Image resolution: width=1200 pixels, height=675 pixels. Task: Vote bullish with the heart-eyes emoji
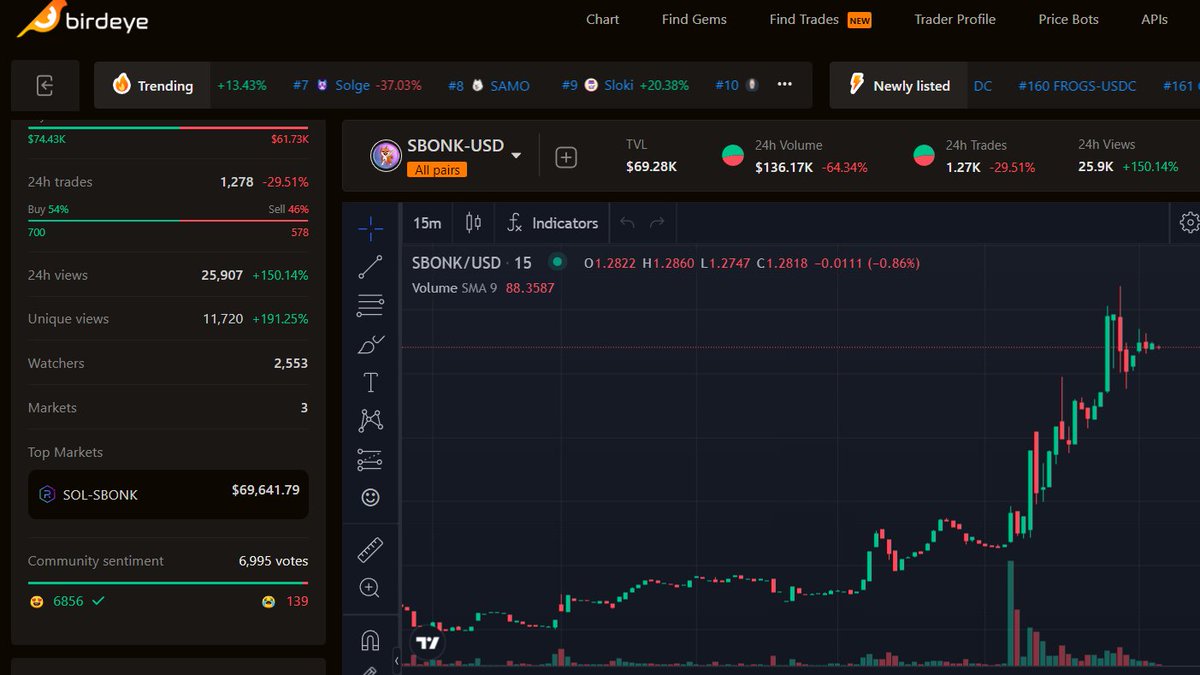(37, 601)
